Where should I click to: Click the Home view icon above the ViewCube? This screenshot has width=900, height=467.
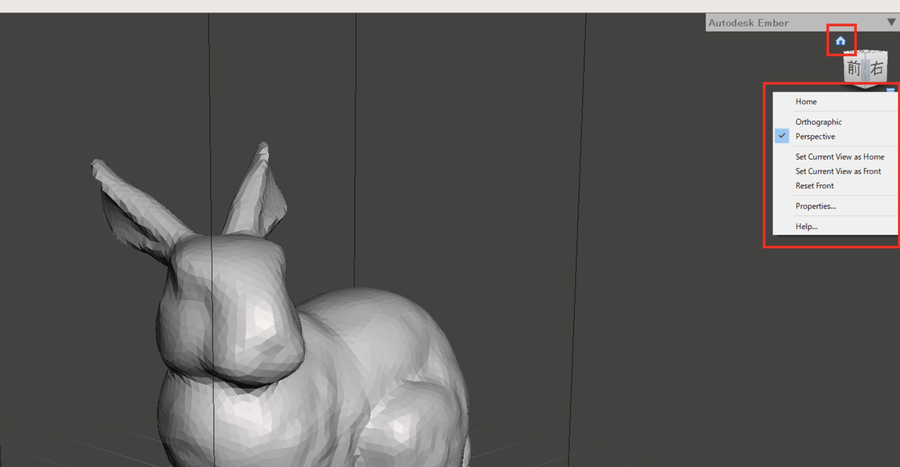click(840, 41)
